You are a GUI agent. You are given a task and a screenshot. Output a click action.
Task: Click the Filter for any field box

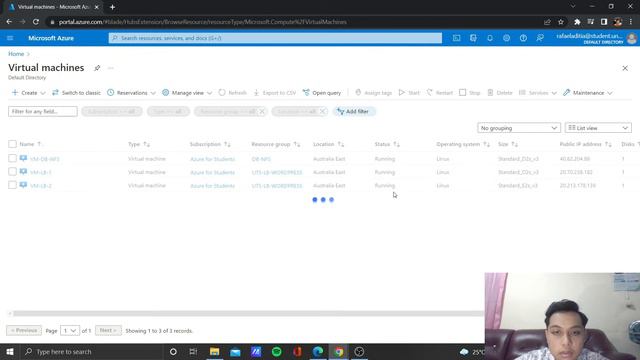coord(42,111)
